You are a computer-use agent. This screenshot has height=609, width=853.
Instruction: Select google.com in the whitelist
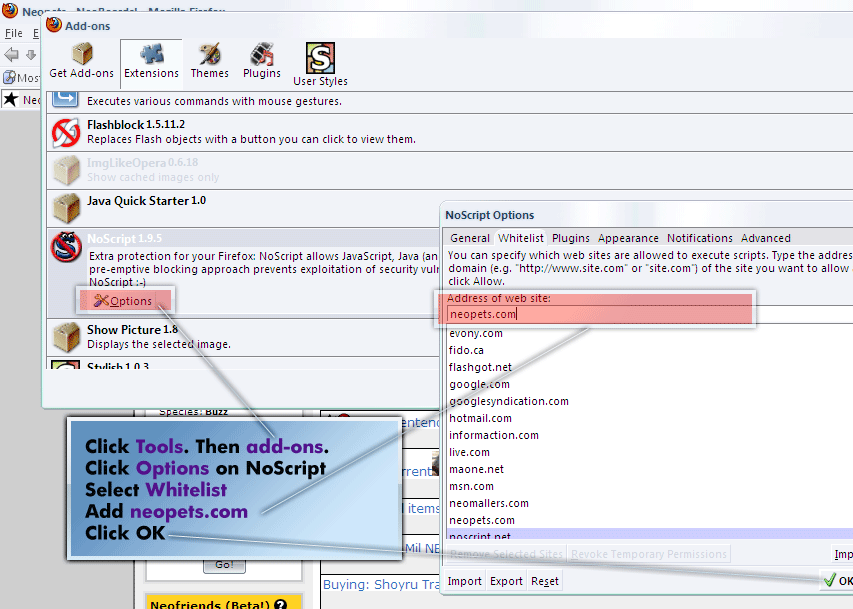tap(650, 384)
